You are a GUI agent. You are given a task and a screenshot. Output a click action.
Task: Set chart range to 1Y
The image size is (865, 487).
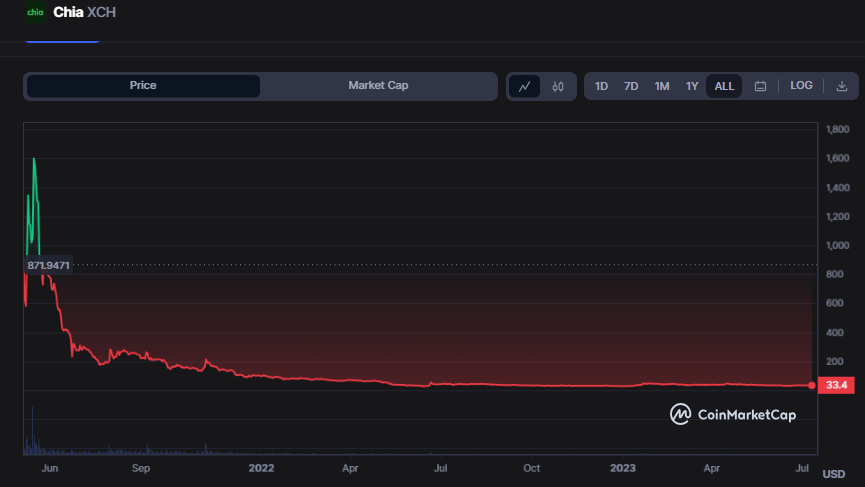692,86
